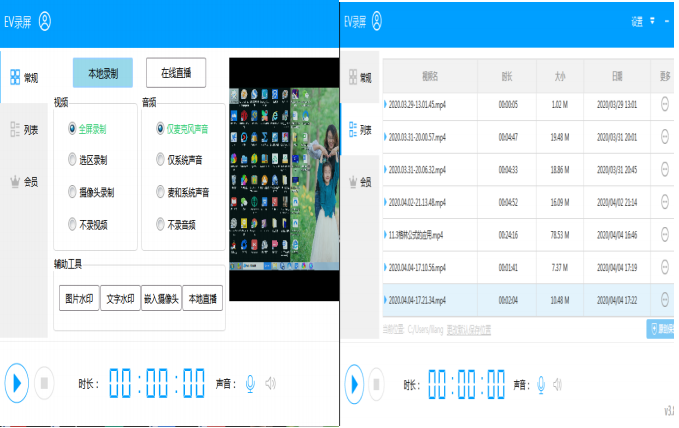Viewport: 679px width, 428px height.
Task: Click the 在线直播 button
Action: click(176, 73)
